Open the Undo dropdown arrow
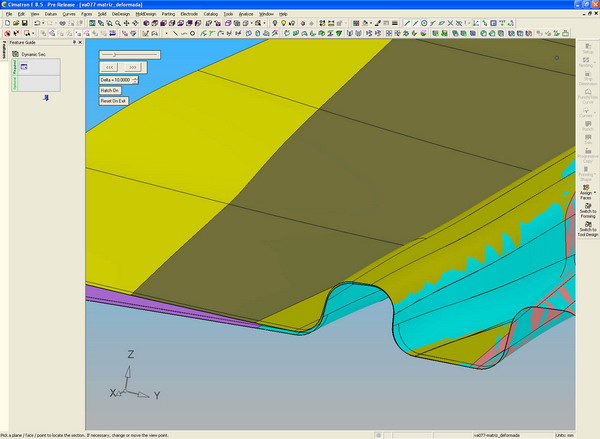Image resolution: width=600 pixels, height=439 pixels. tap(41, 23)
